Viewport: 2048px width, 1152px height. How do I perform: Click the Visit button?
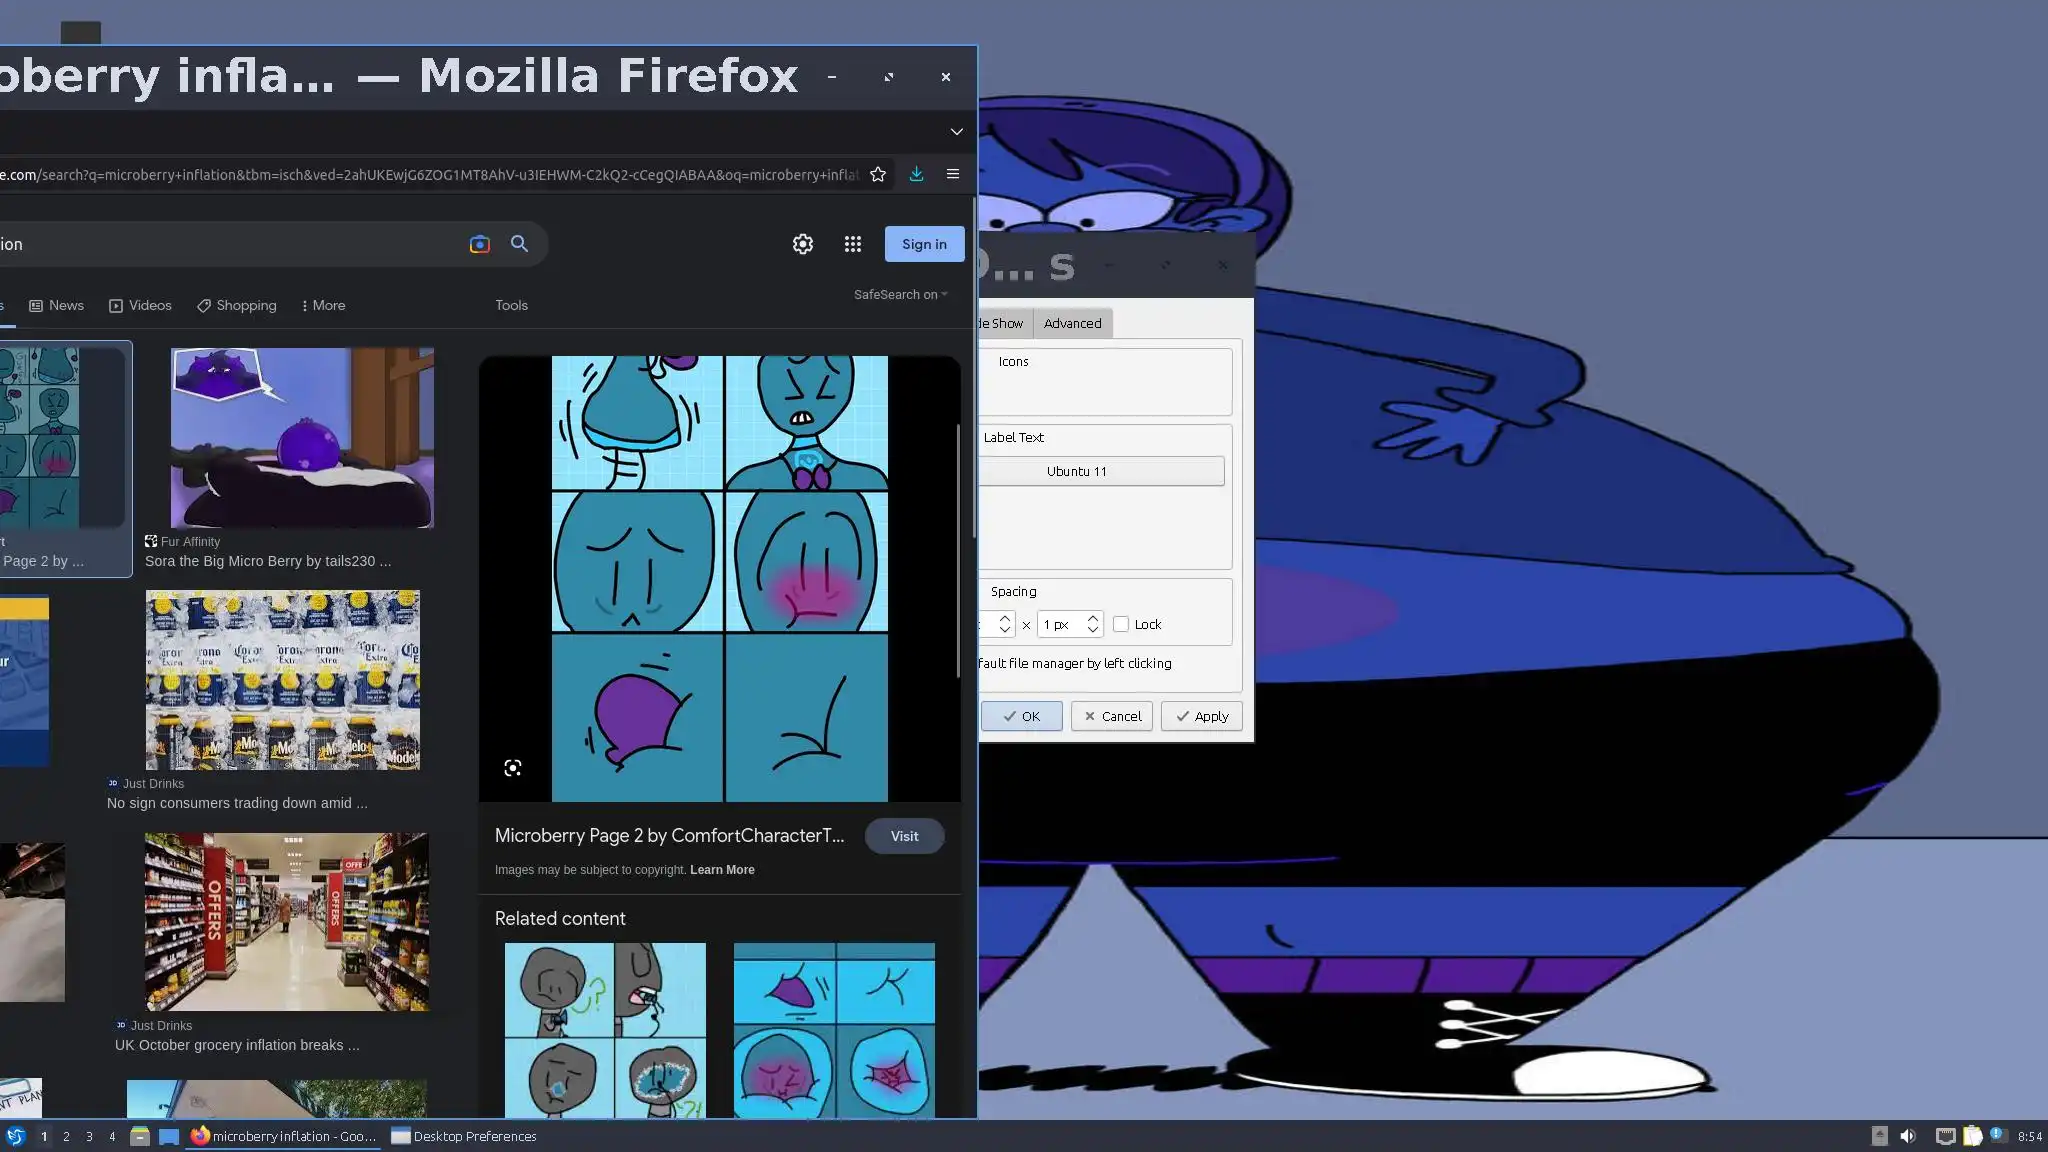pyautogui.click(x=904, y=836)
